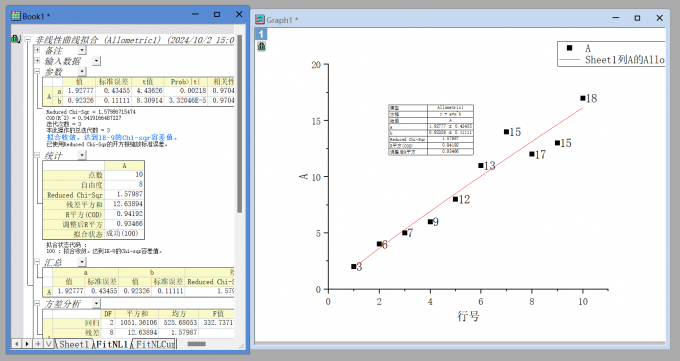
Task: Click the graph legend box
Action: coord(611,54)
